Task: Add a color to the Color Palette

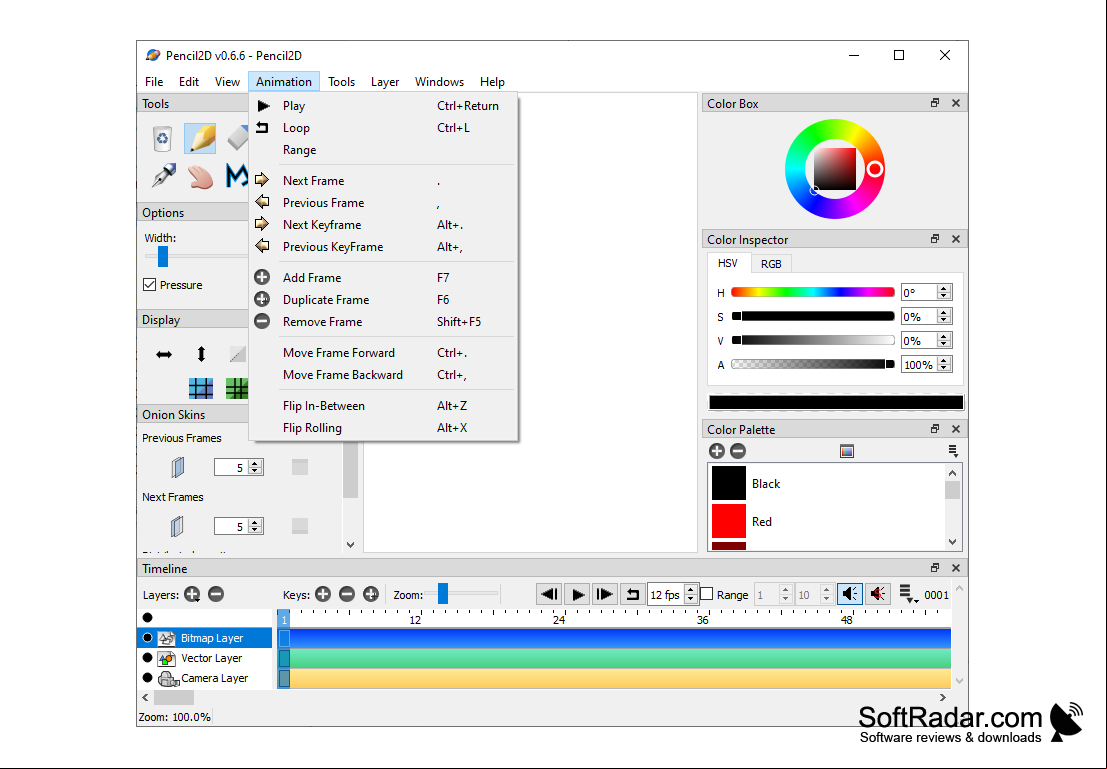Action: [717, 451]
